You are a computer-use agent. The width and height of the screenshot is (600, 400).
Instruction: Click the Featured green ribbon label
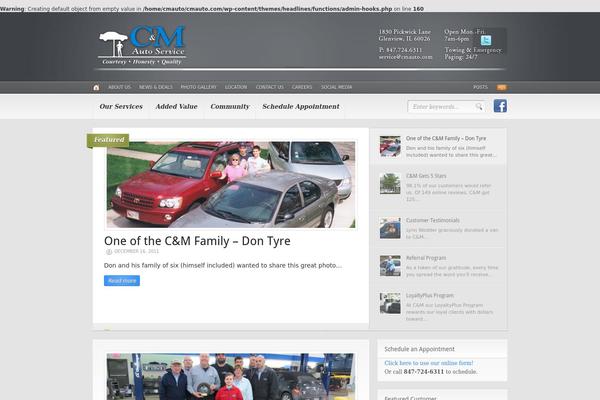coord(109,140)
